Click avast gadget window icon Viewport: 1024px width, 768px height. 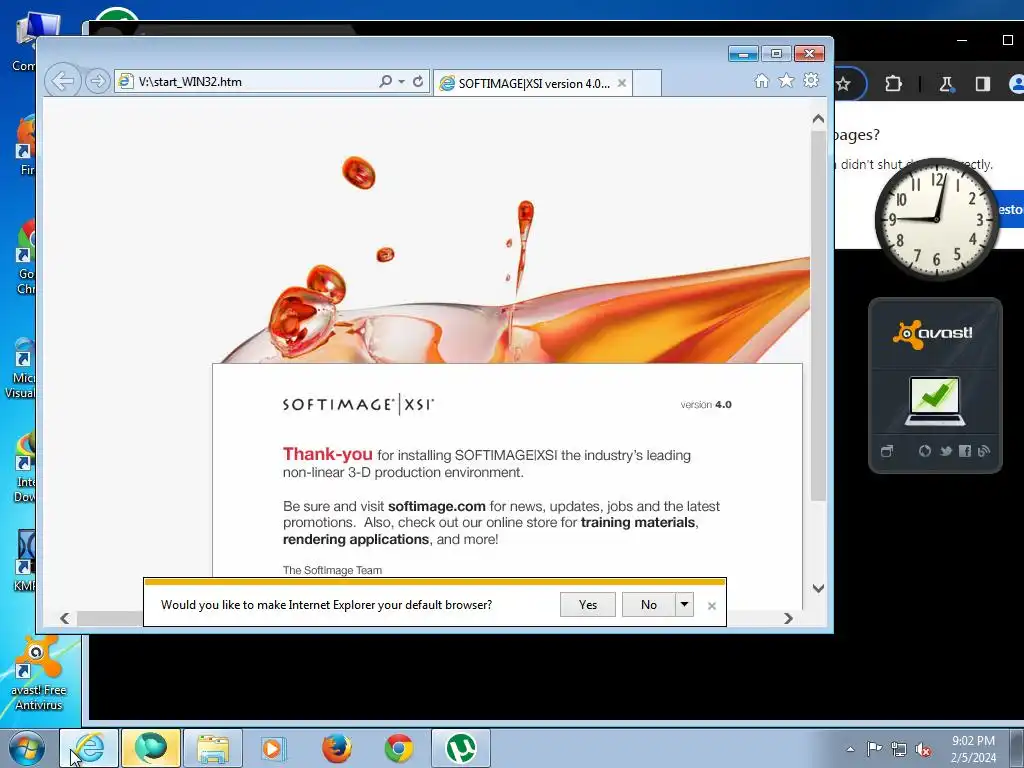pos(886,451)
